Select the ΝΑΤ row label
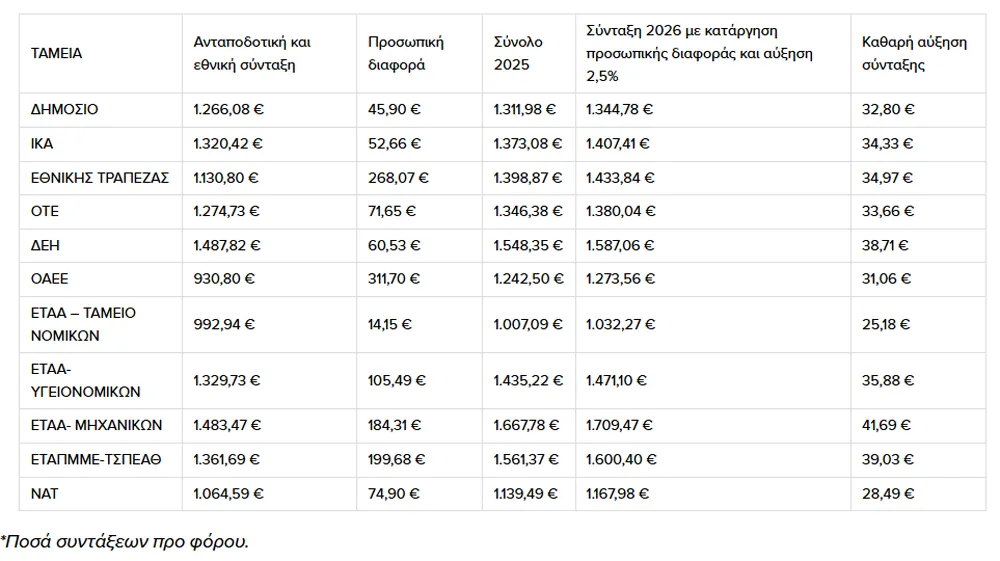This screenshot has width=1000, height=561. coord(45,493)
